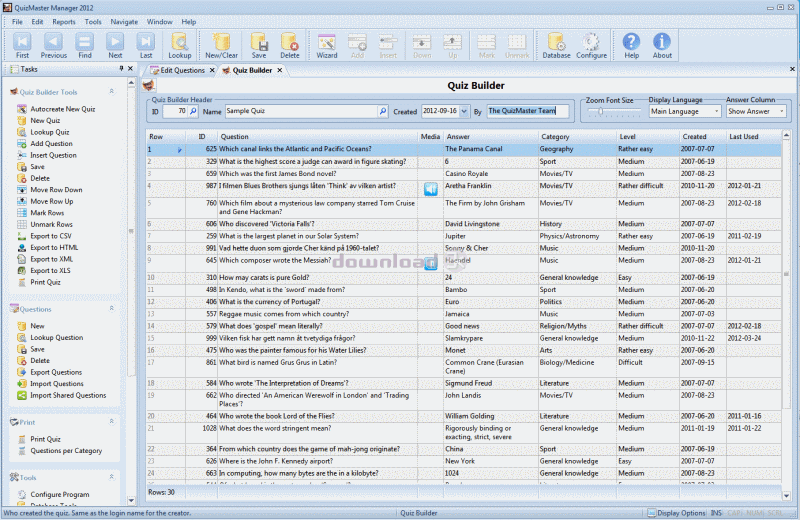Image resolution: width=800 pixels, height=520 pixels.
Task: Click Export to CSV task
Action: [x=51, y=236]
